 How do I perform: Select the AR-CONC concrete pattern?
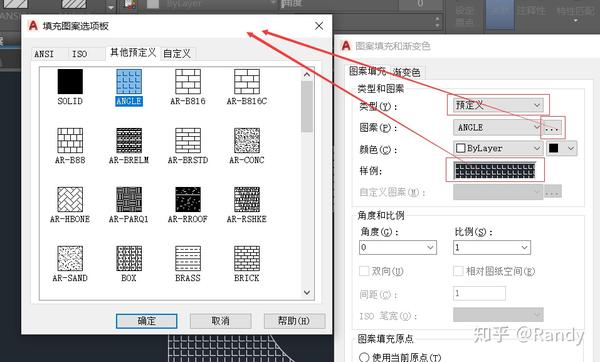[x=247, y=140]
